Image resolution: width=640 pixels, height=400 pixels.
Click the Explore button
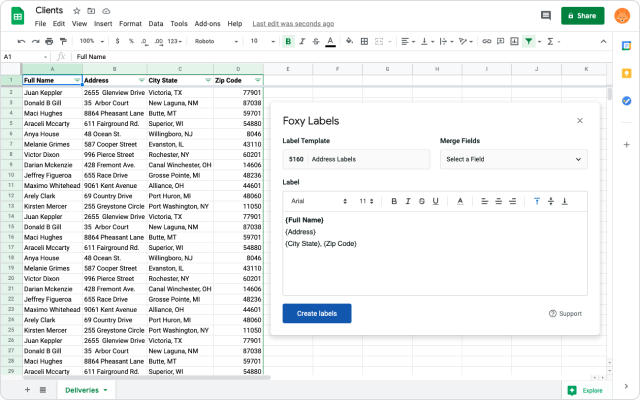tap(585, 391)
